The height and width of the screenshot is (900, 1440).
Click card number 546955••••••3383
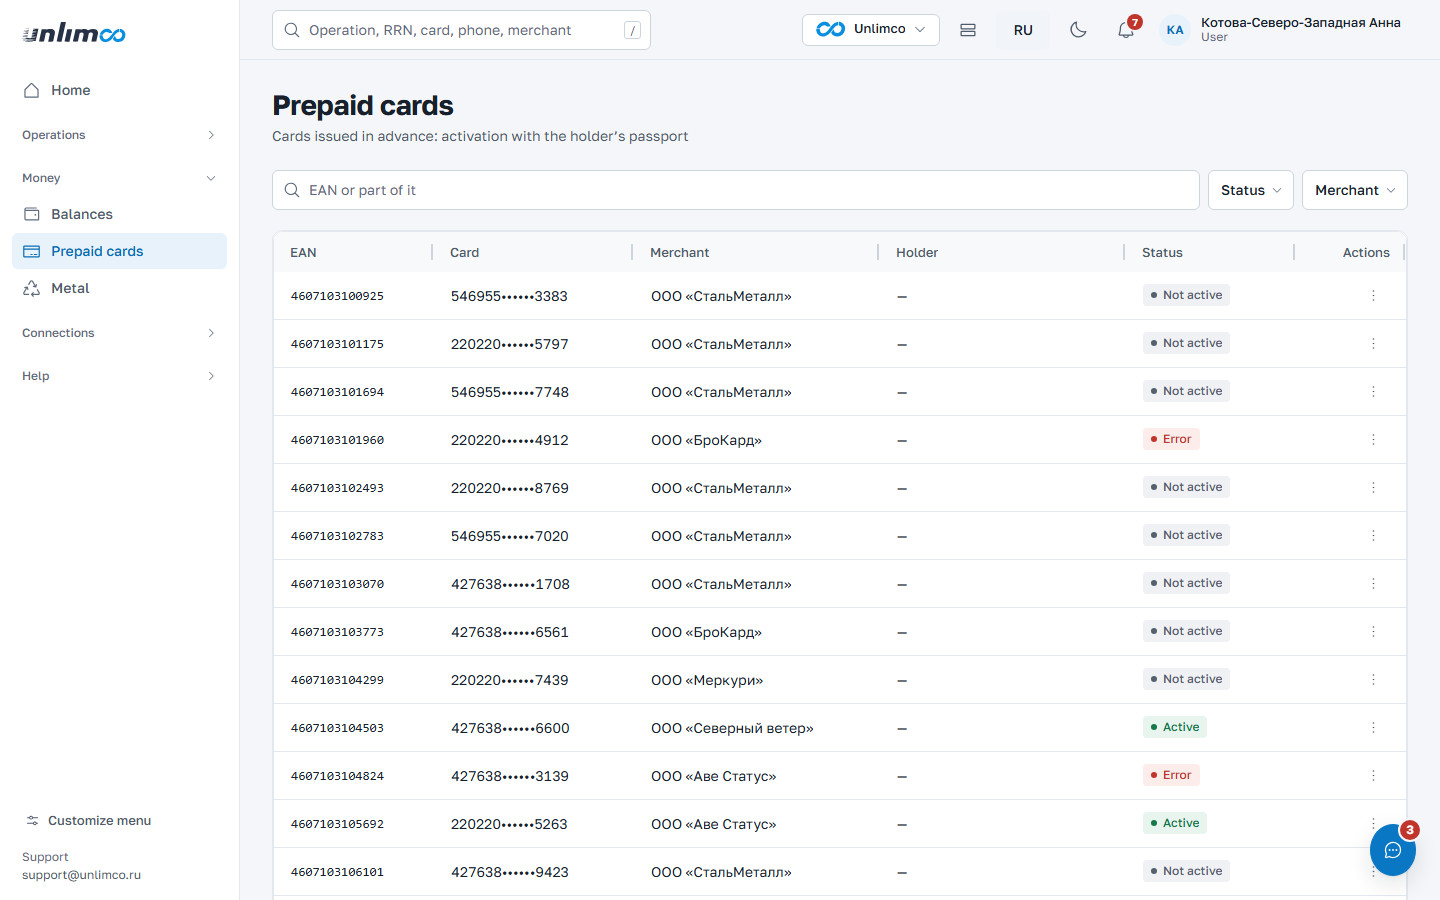tap(509, 296)
